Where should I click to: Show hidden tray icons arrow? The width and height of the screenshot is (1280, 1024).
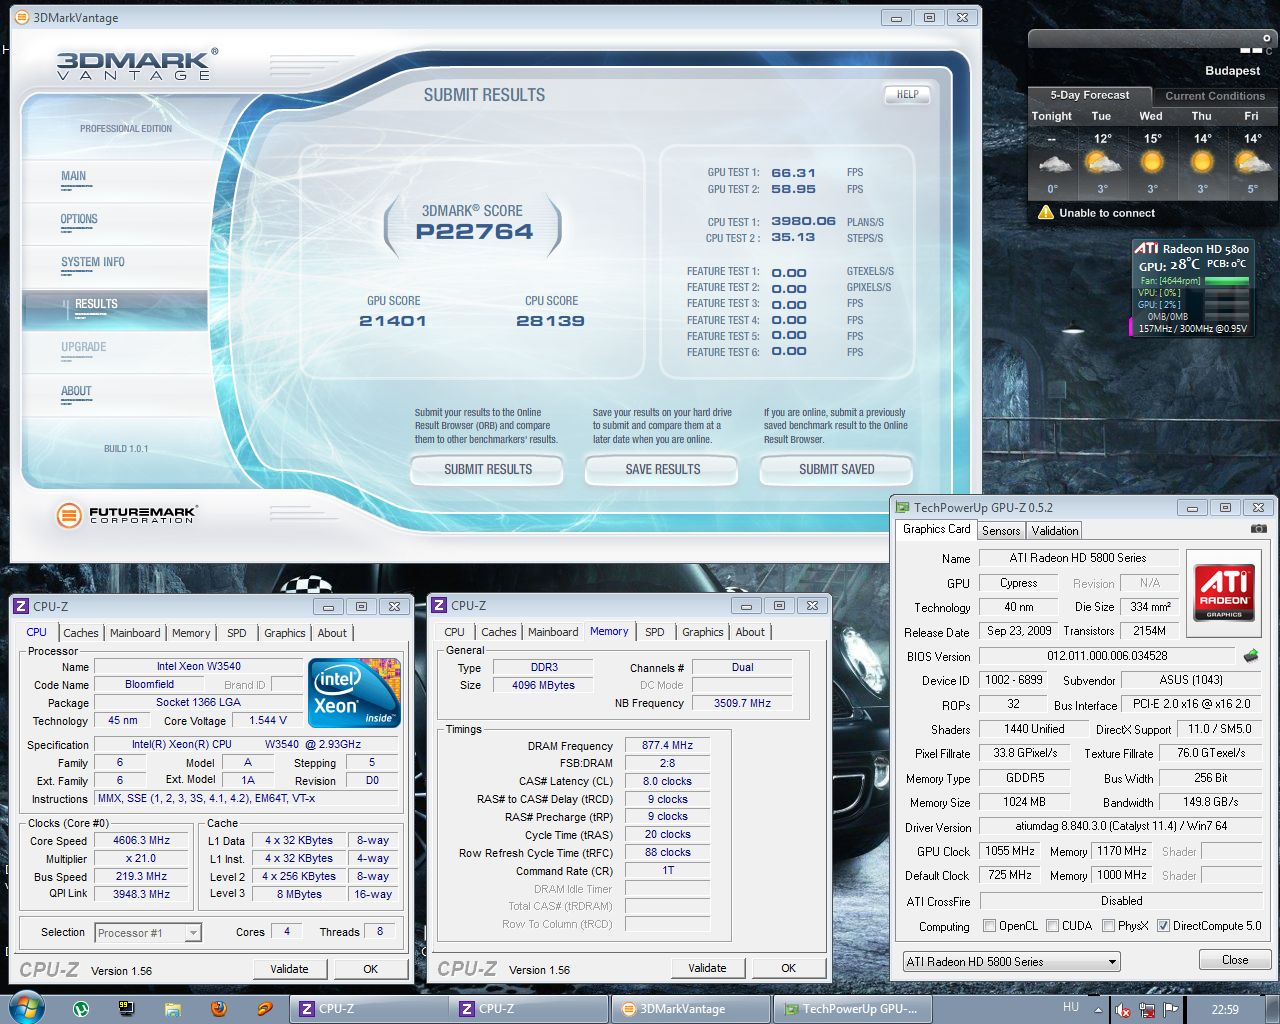pos(1100,1009)
